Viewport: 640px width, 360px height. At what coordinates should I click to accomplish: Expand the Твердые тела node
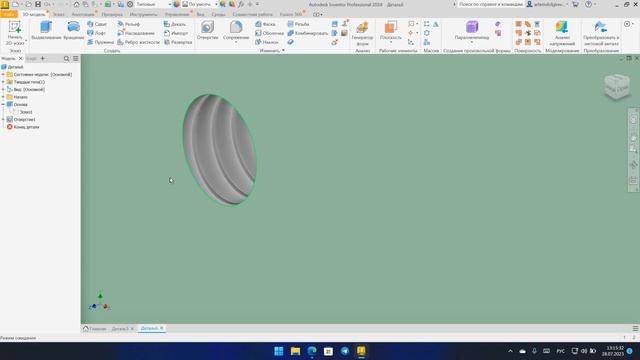click(3, 82)
